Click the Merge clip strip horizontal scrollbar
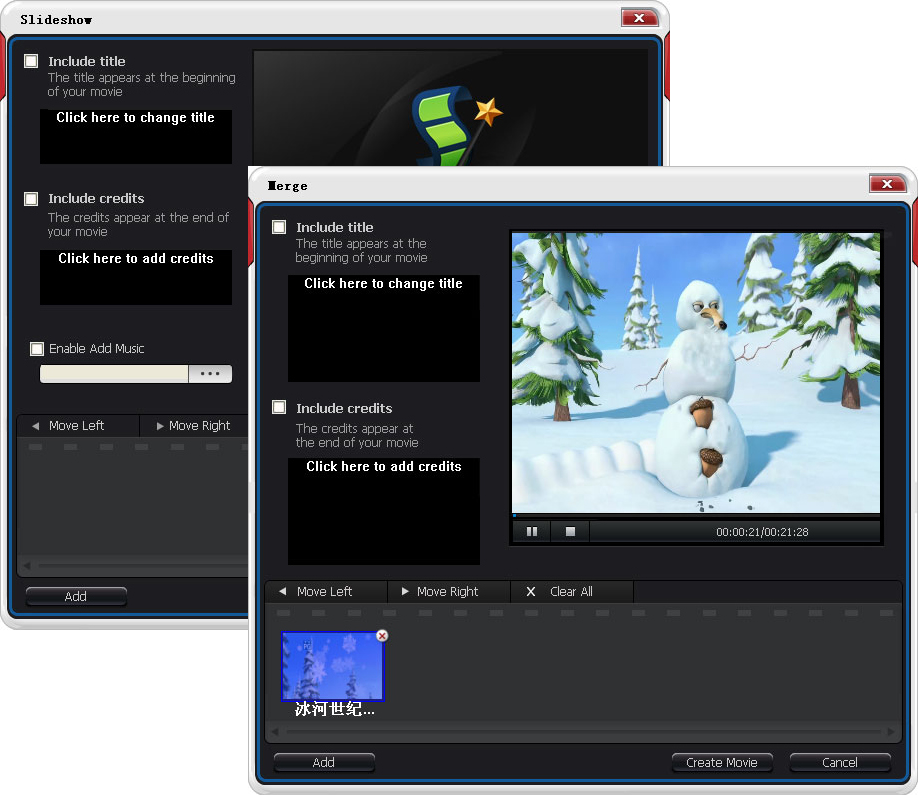 (583, 731)
